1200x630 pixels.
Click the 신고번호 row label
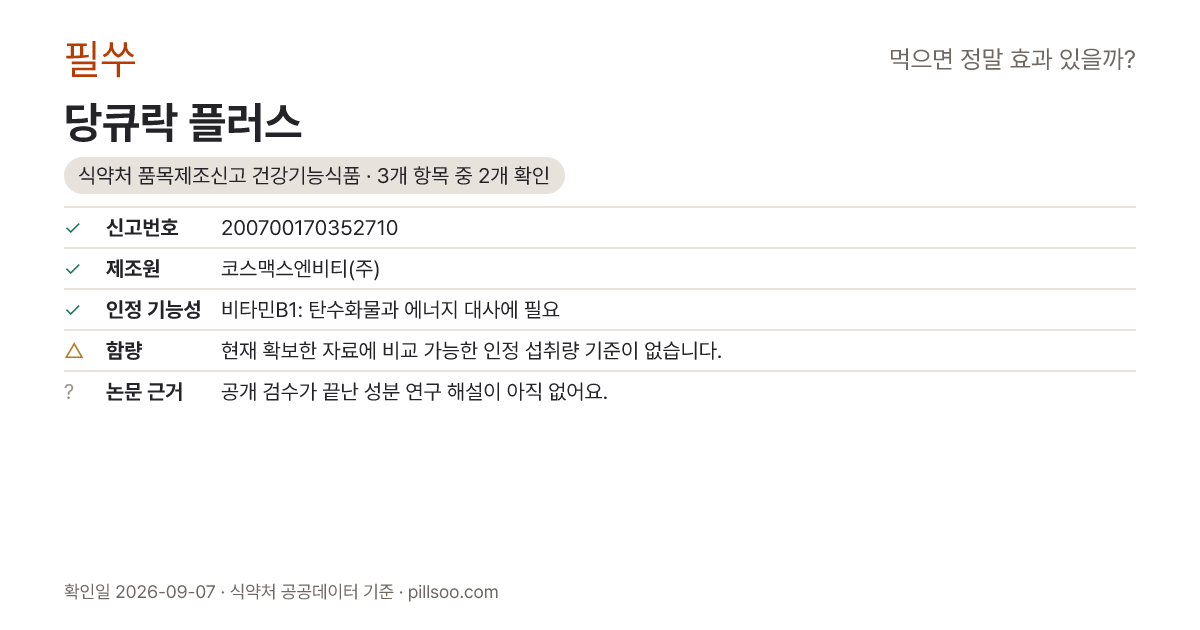(142, 228)
